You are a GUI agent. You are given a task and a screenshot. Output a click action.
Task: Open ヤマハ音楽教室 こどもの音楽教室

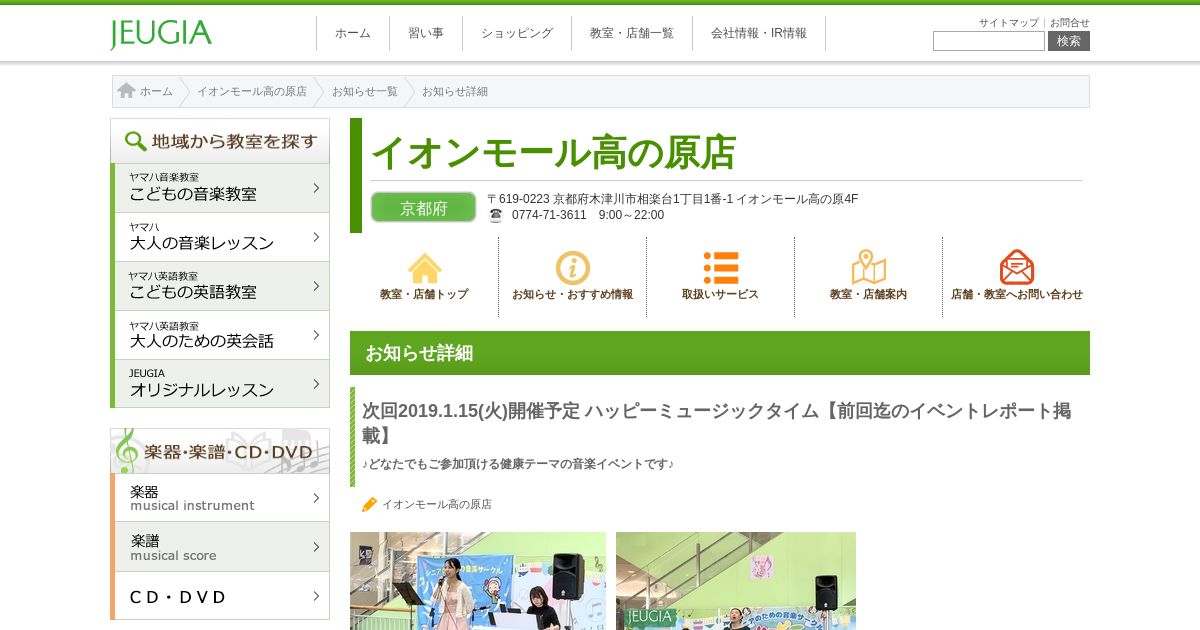[220, 188]
